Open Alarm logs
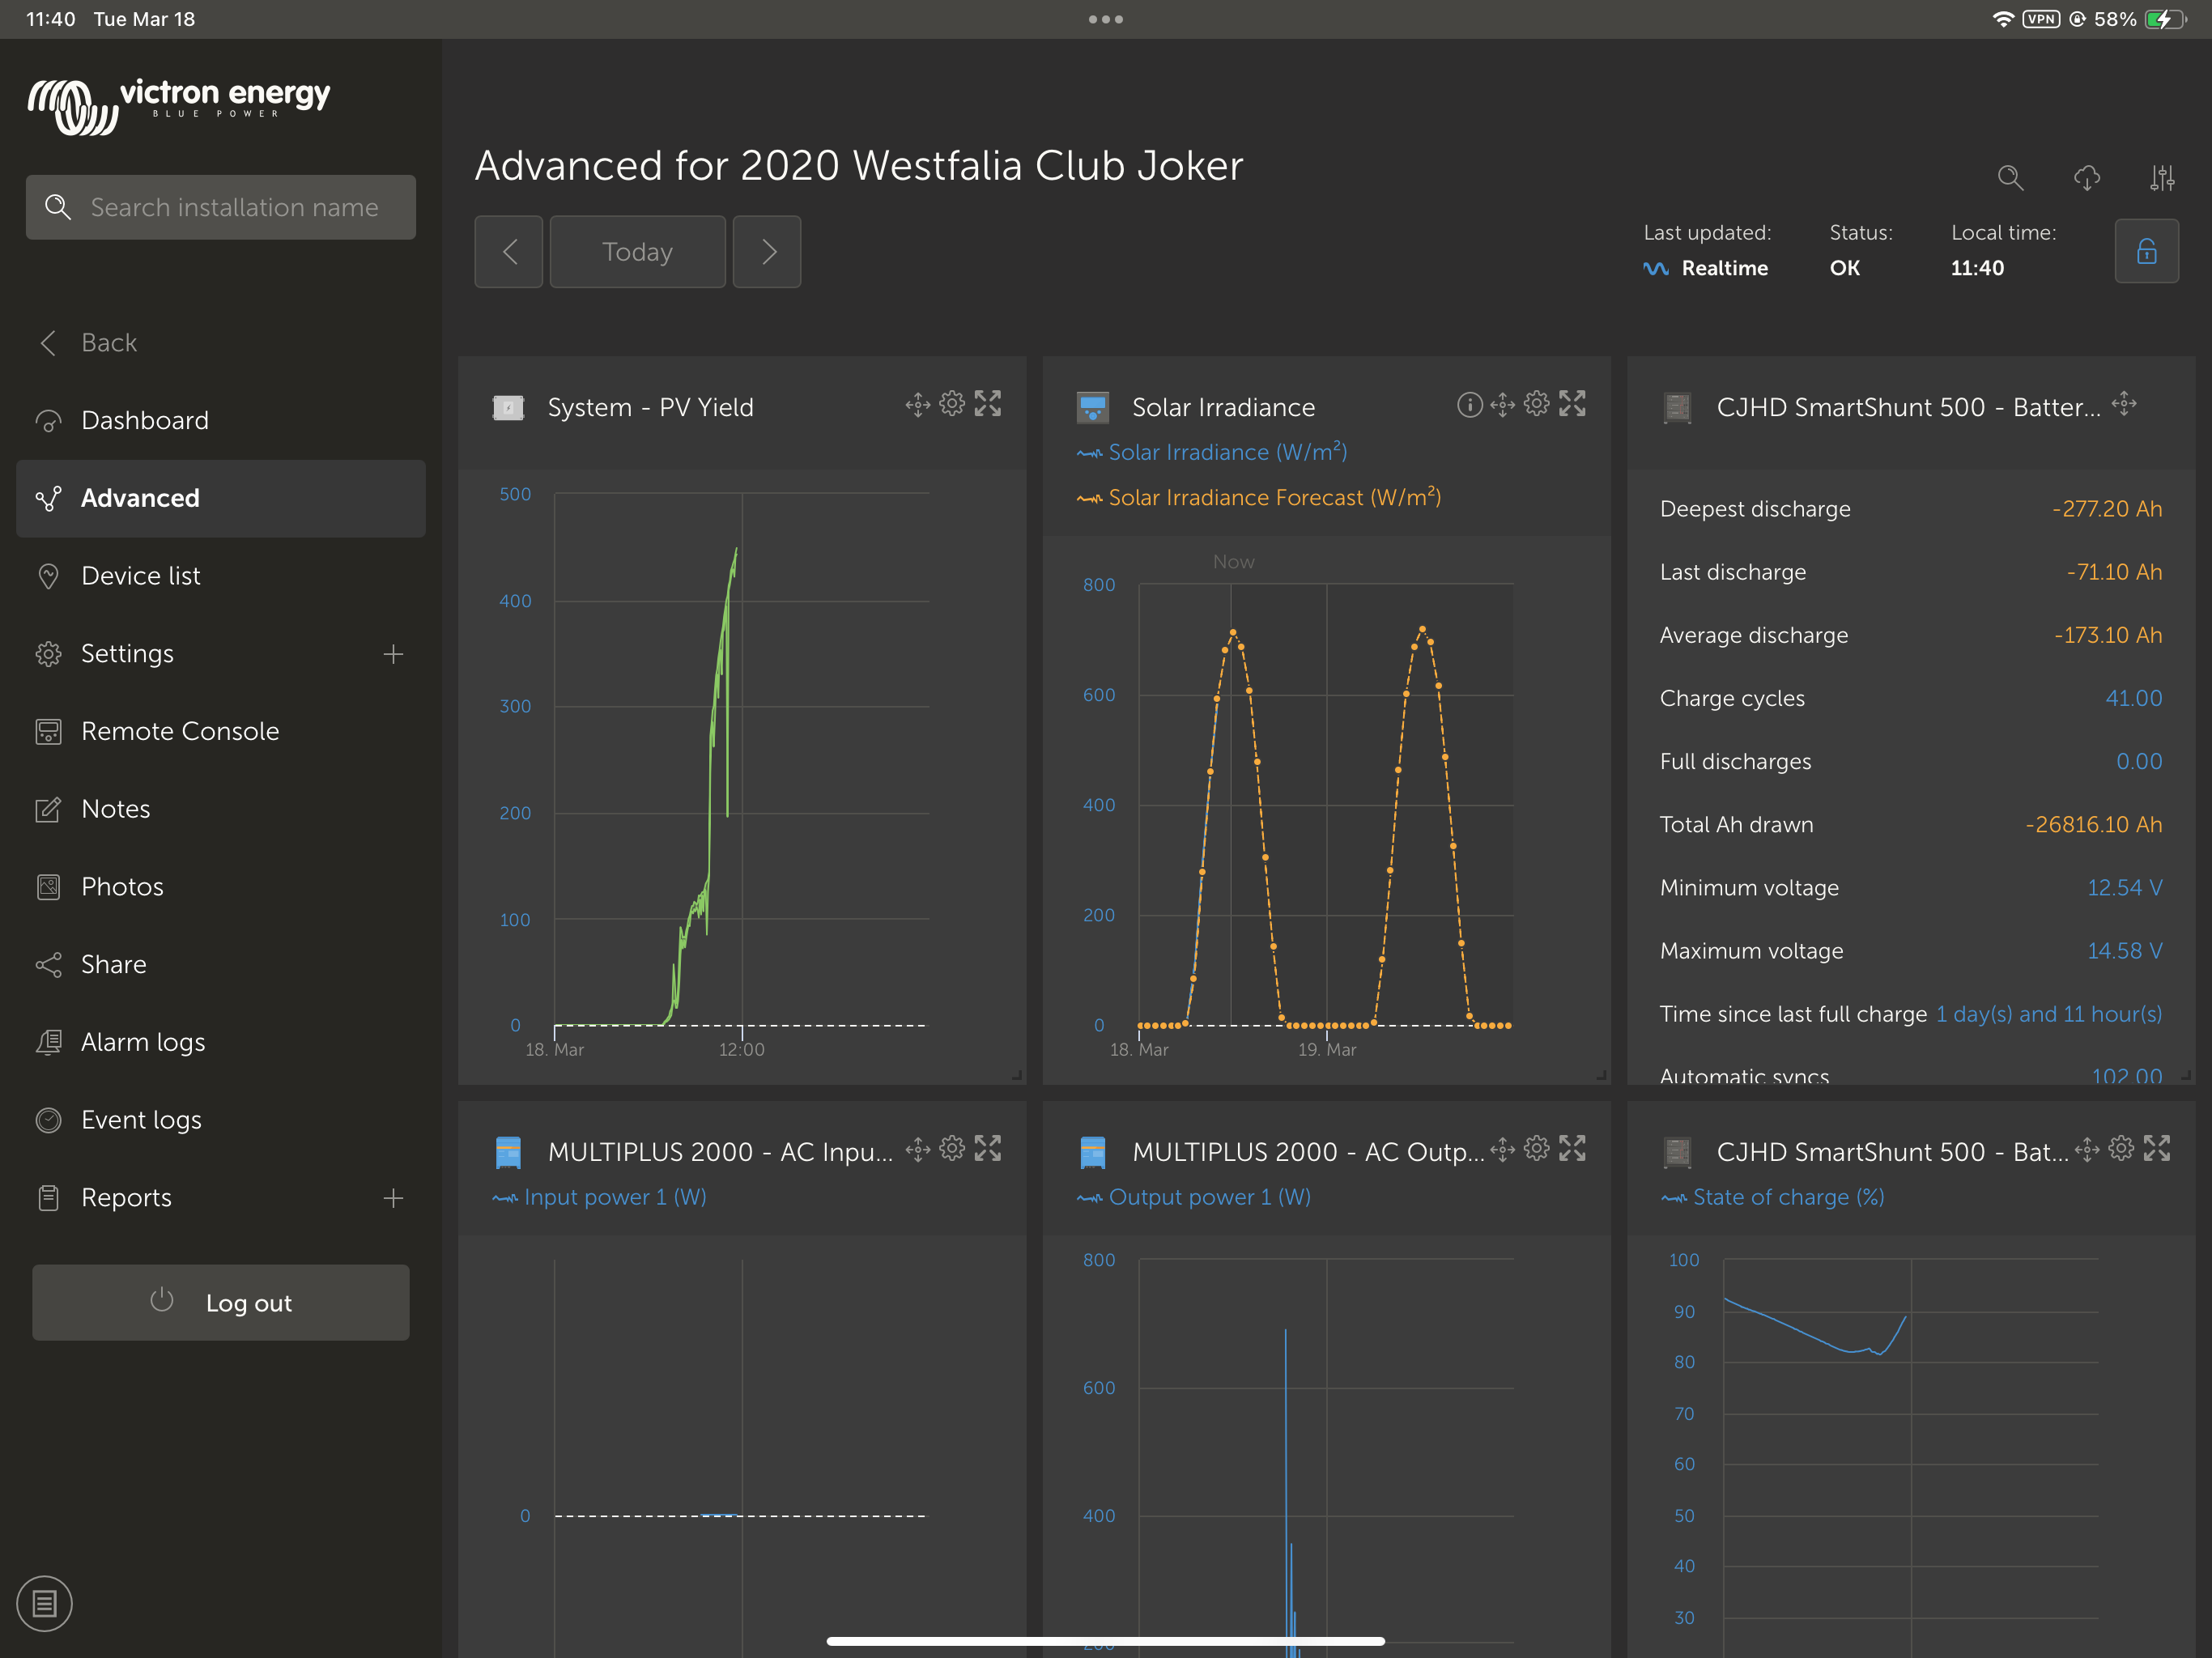The height and width of the screenshot is (1658, 2212). (x=221, y=1042)
